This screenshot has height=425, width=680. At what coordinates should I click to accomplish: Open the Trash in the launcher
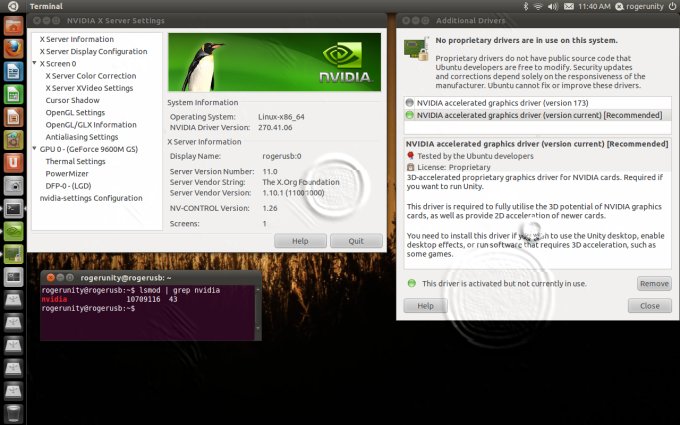13,414
